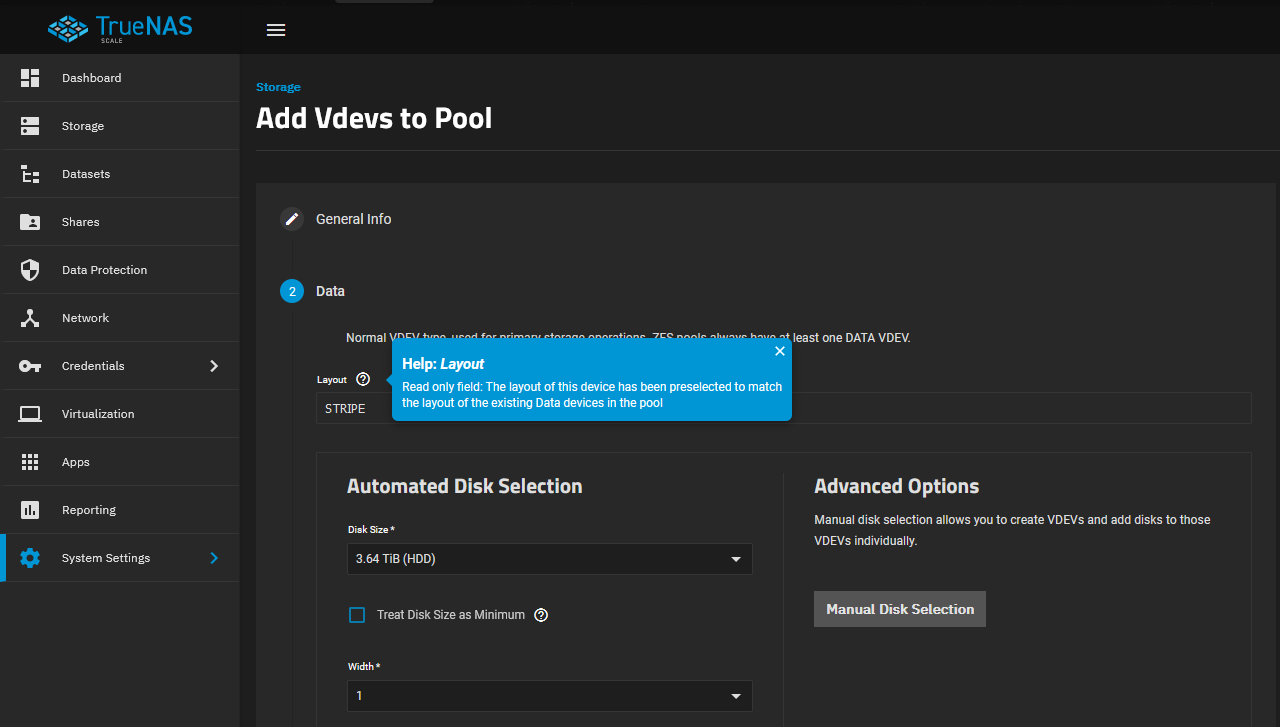Expand the System Settings submenu chevron

point(214,558)
